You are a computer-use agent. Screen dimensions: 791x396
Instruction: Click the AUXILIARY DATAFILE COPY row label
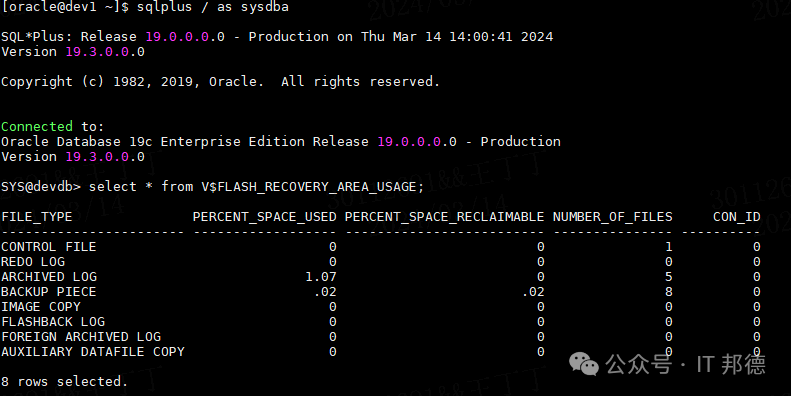[x=93, y=352]
